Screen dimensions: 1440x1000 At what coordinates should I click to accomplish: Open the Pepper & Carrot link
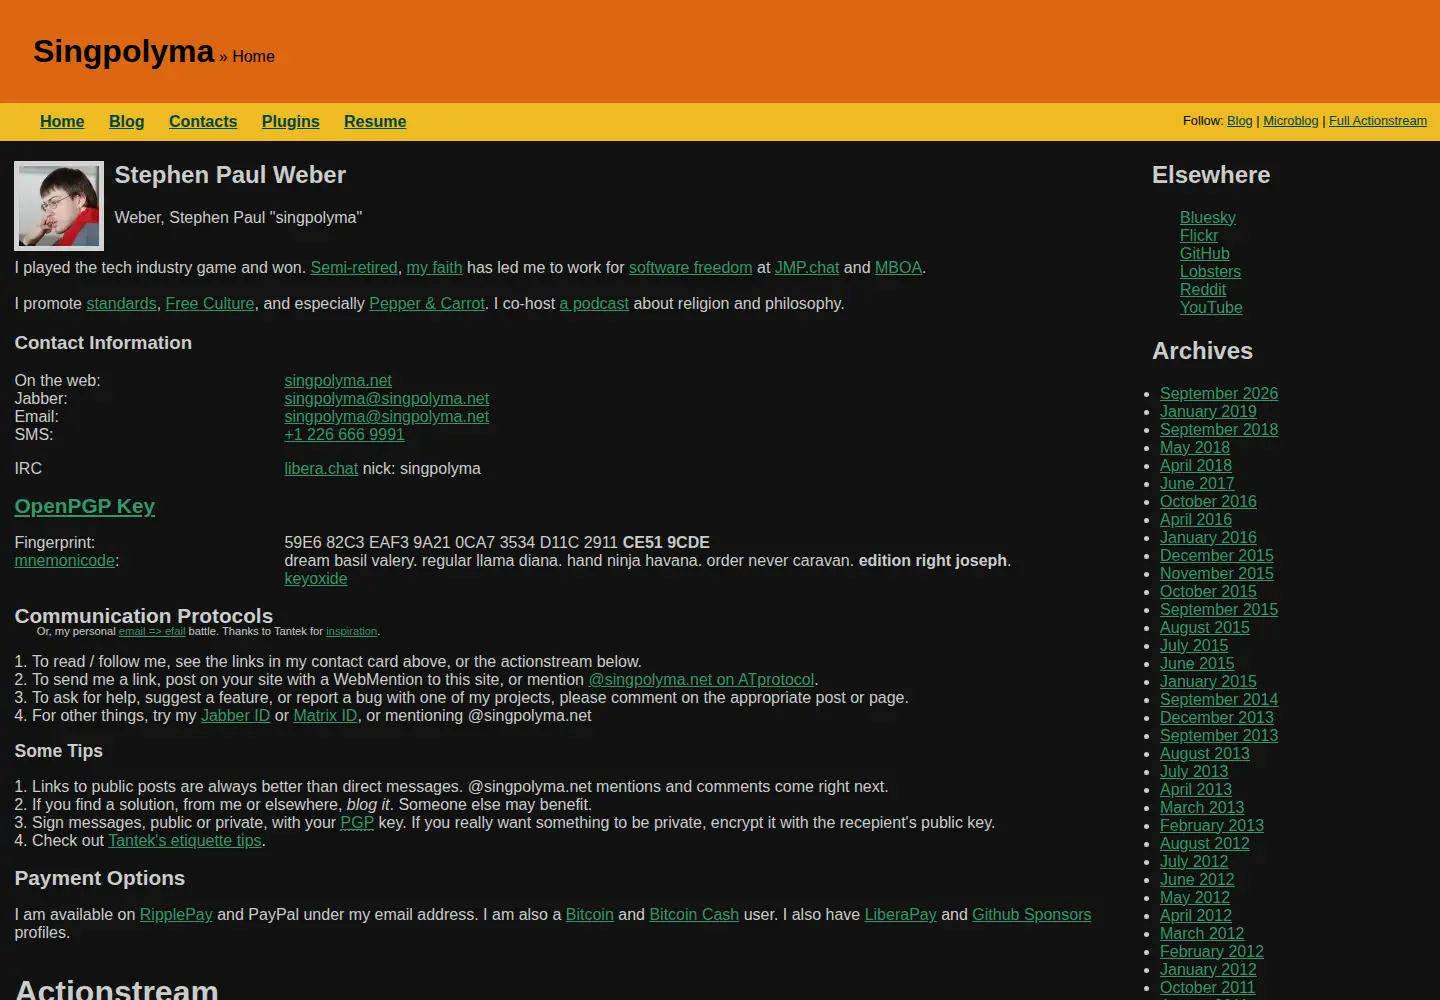[x=427, y=304]
